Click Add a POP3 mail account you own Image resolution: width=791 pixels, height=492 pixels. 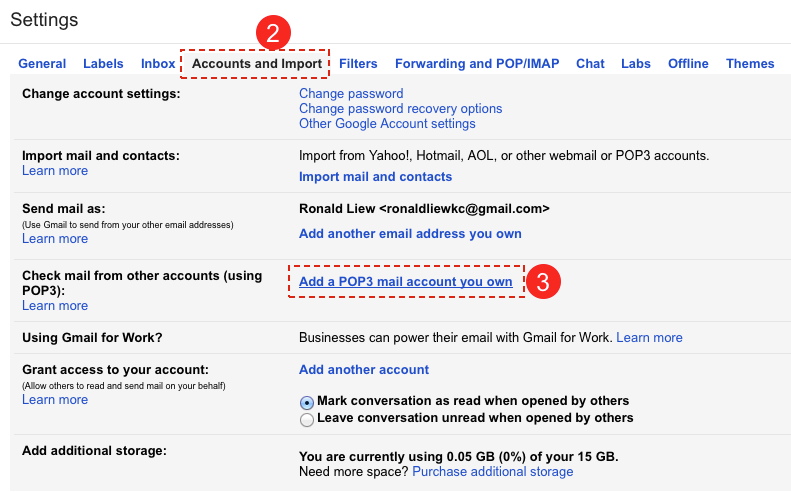coord(406,282)
